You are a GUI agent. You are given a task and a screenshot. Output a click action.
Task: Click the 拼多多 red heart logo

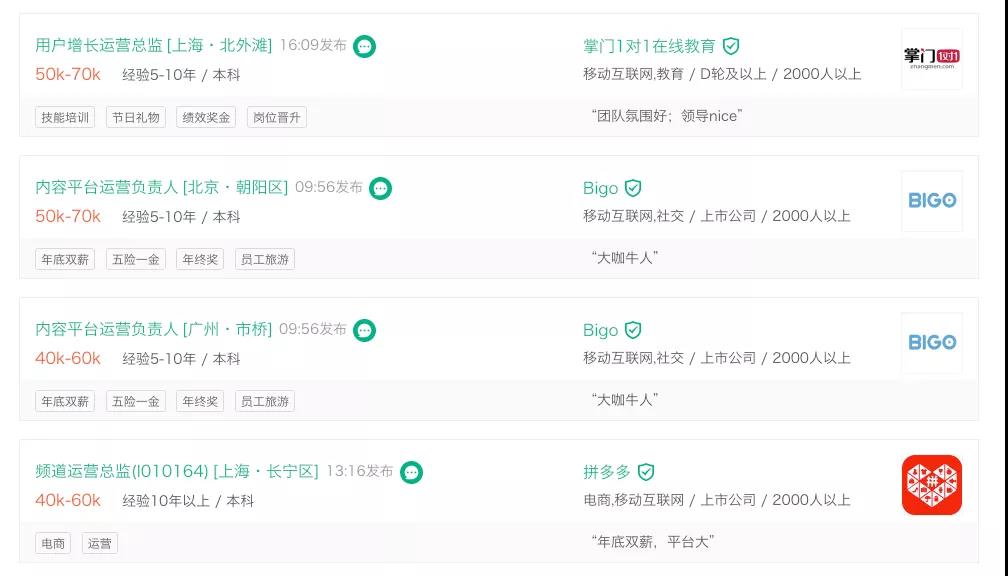(932, 485)
